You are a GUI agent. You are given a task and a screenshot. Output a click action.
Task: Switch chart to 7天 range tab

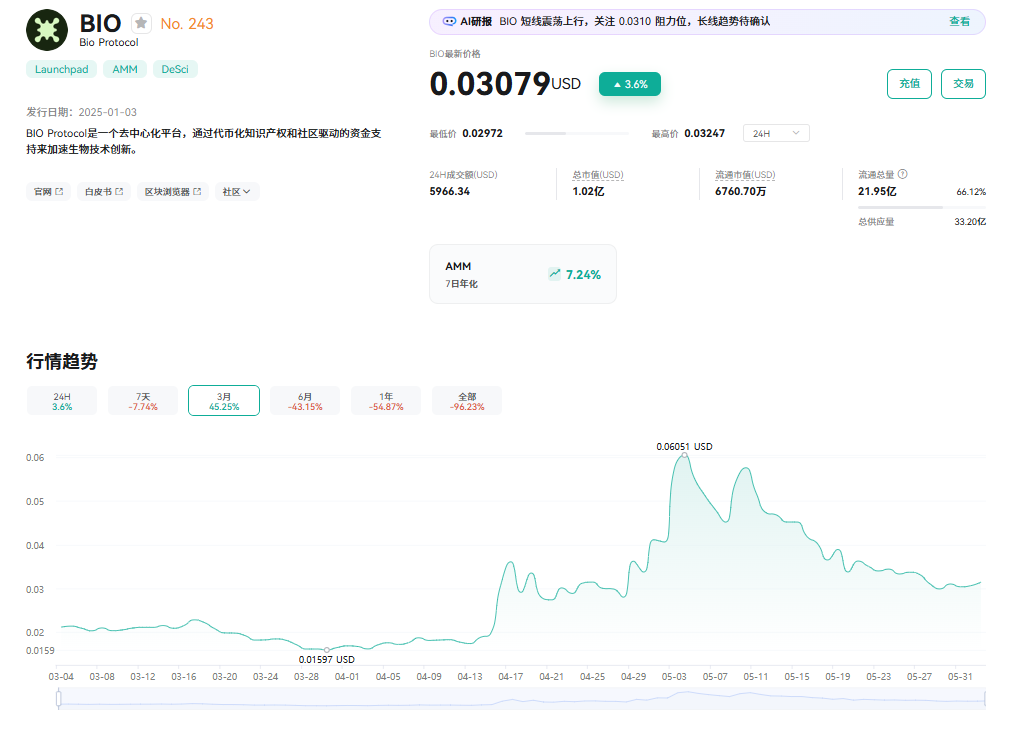(x=143, y=401)
